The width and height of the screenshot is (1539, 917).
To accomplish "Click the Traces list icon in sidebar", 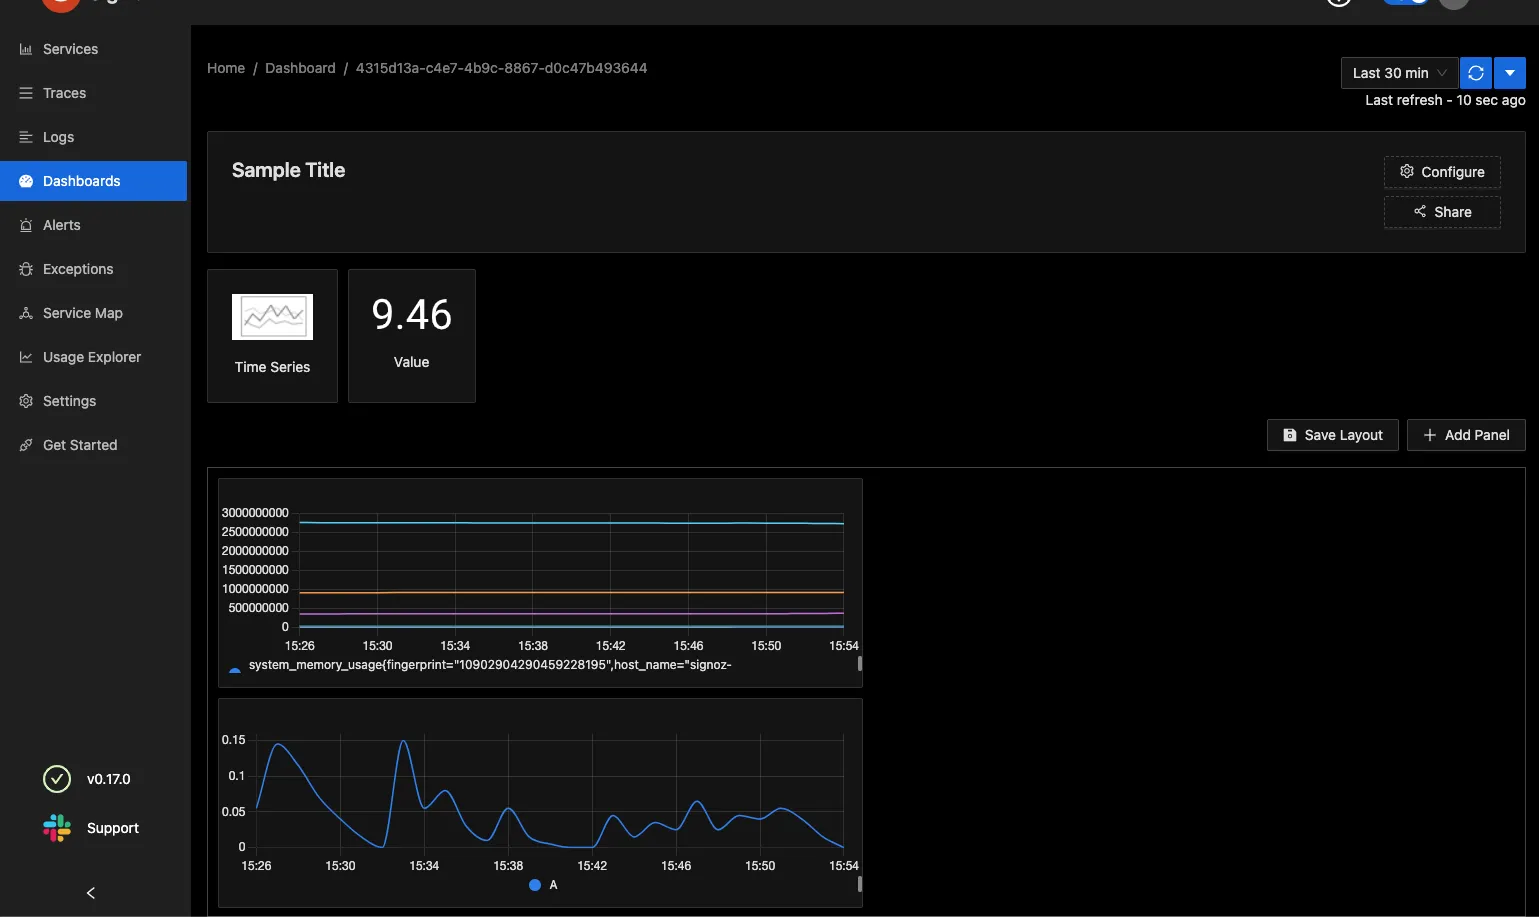I will coord(26,93).
